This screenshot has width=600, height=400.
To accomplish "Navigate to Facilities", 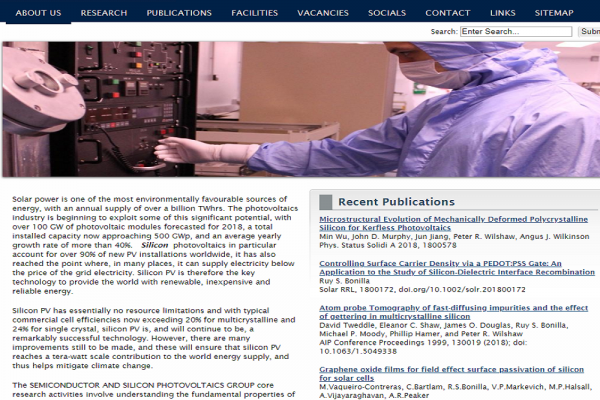I will point(254,13).
